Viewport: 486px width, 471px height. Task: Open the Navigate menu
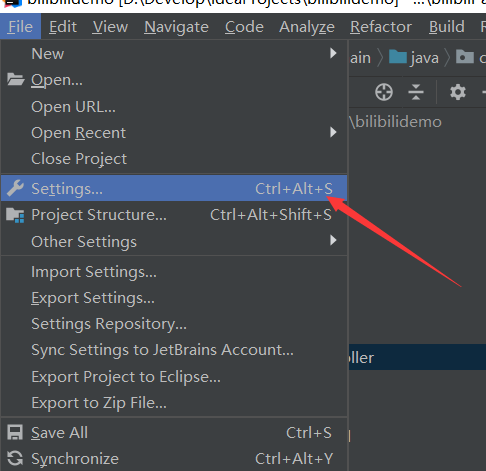pos(176,27)
